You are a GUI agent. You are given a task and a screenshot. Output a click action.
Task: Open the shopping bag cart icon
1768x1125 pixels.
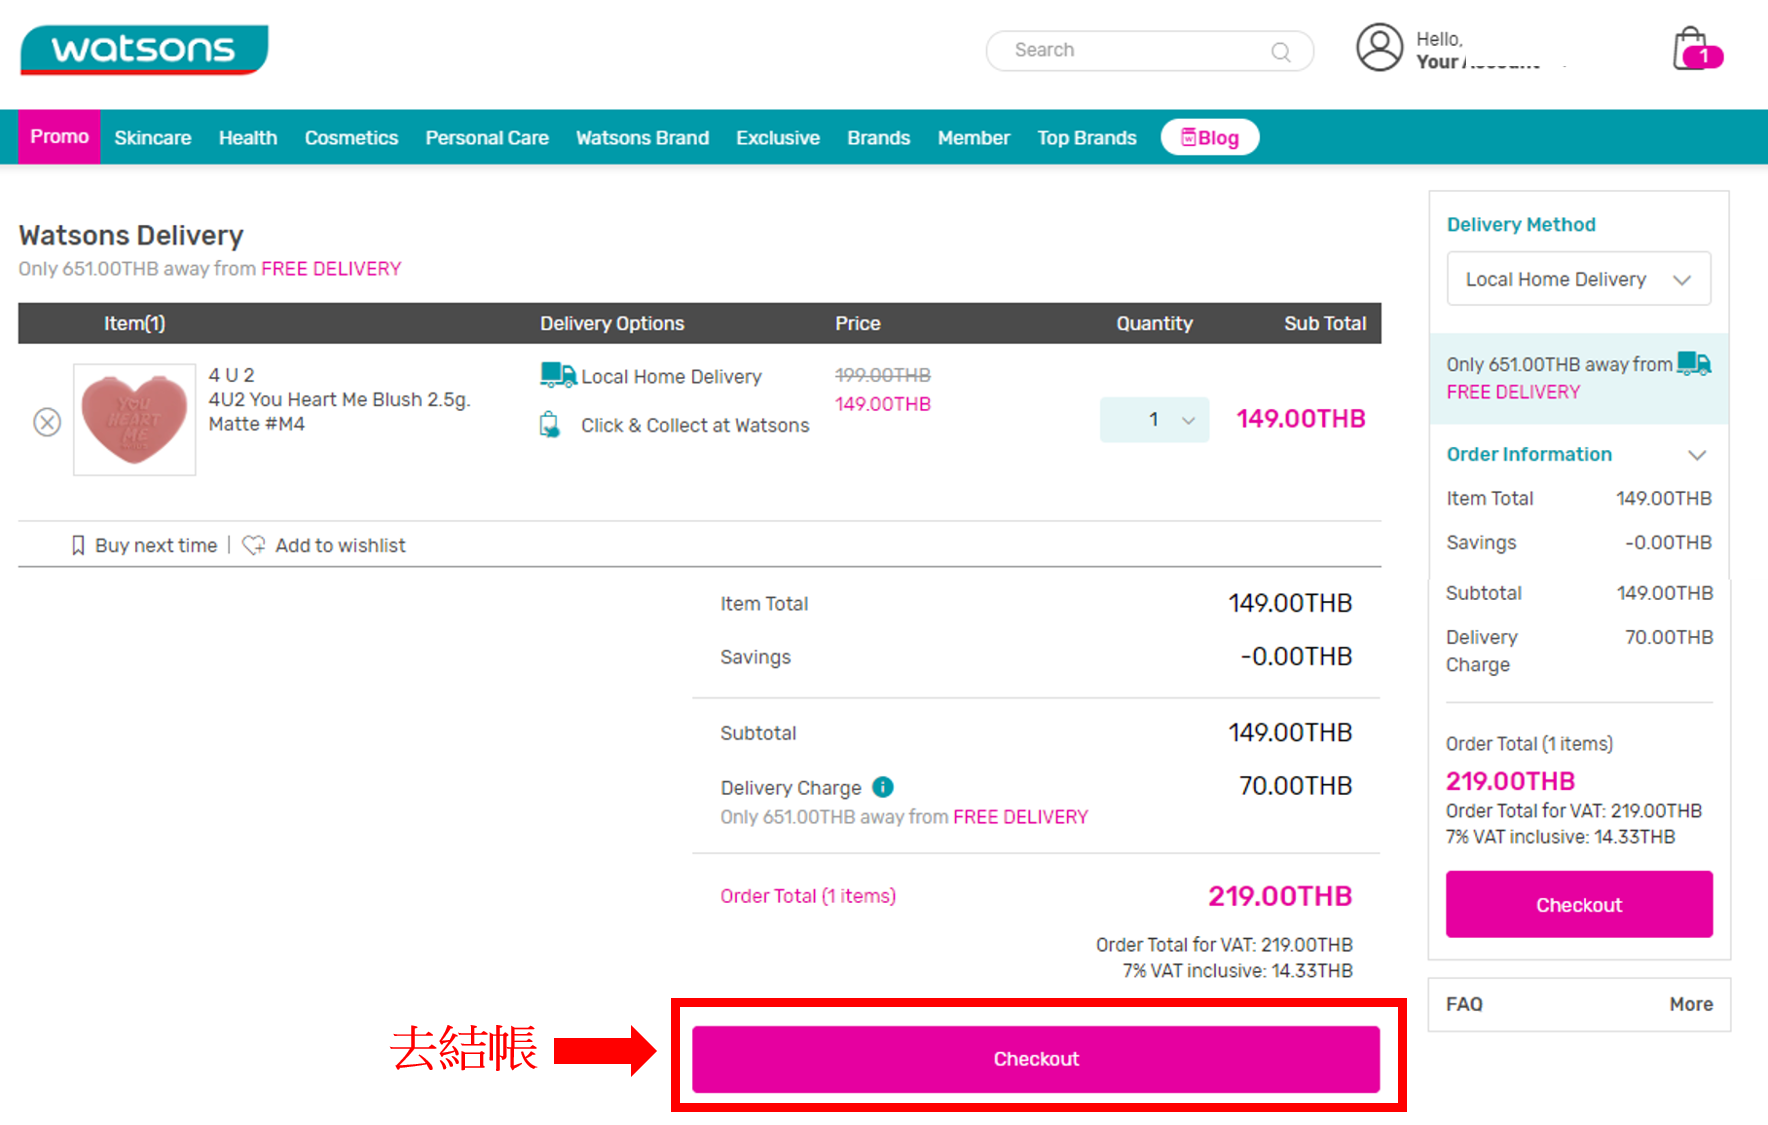(1692, 50)
